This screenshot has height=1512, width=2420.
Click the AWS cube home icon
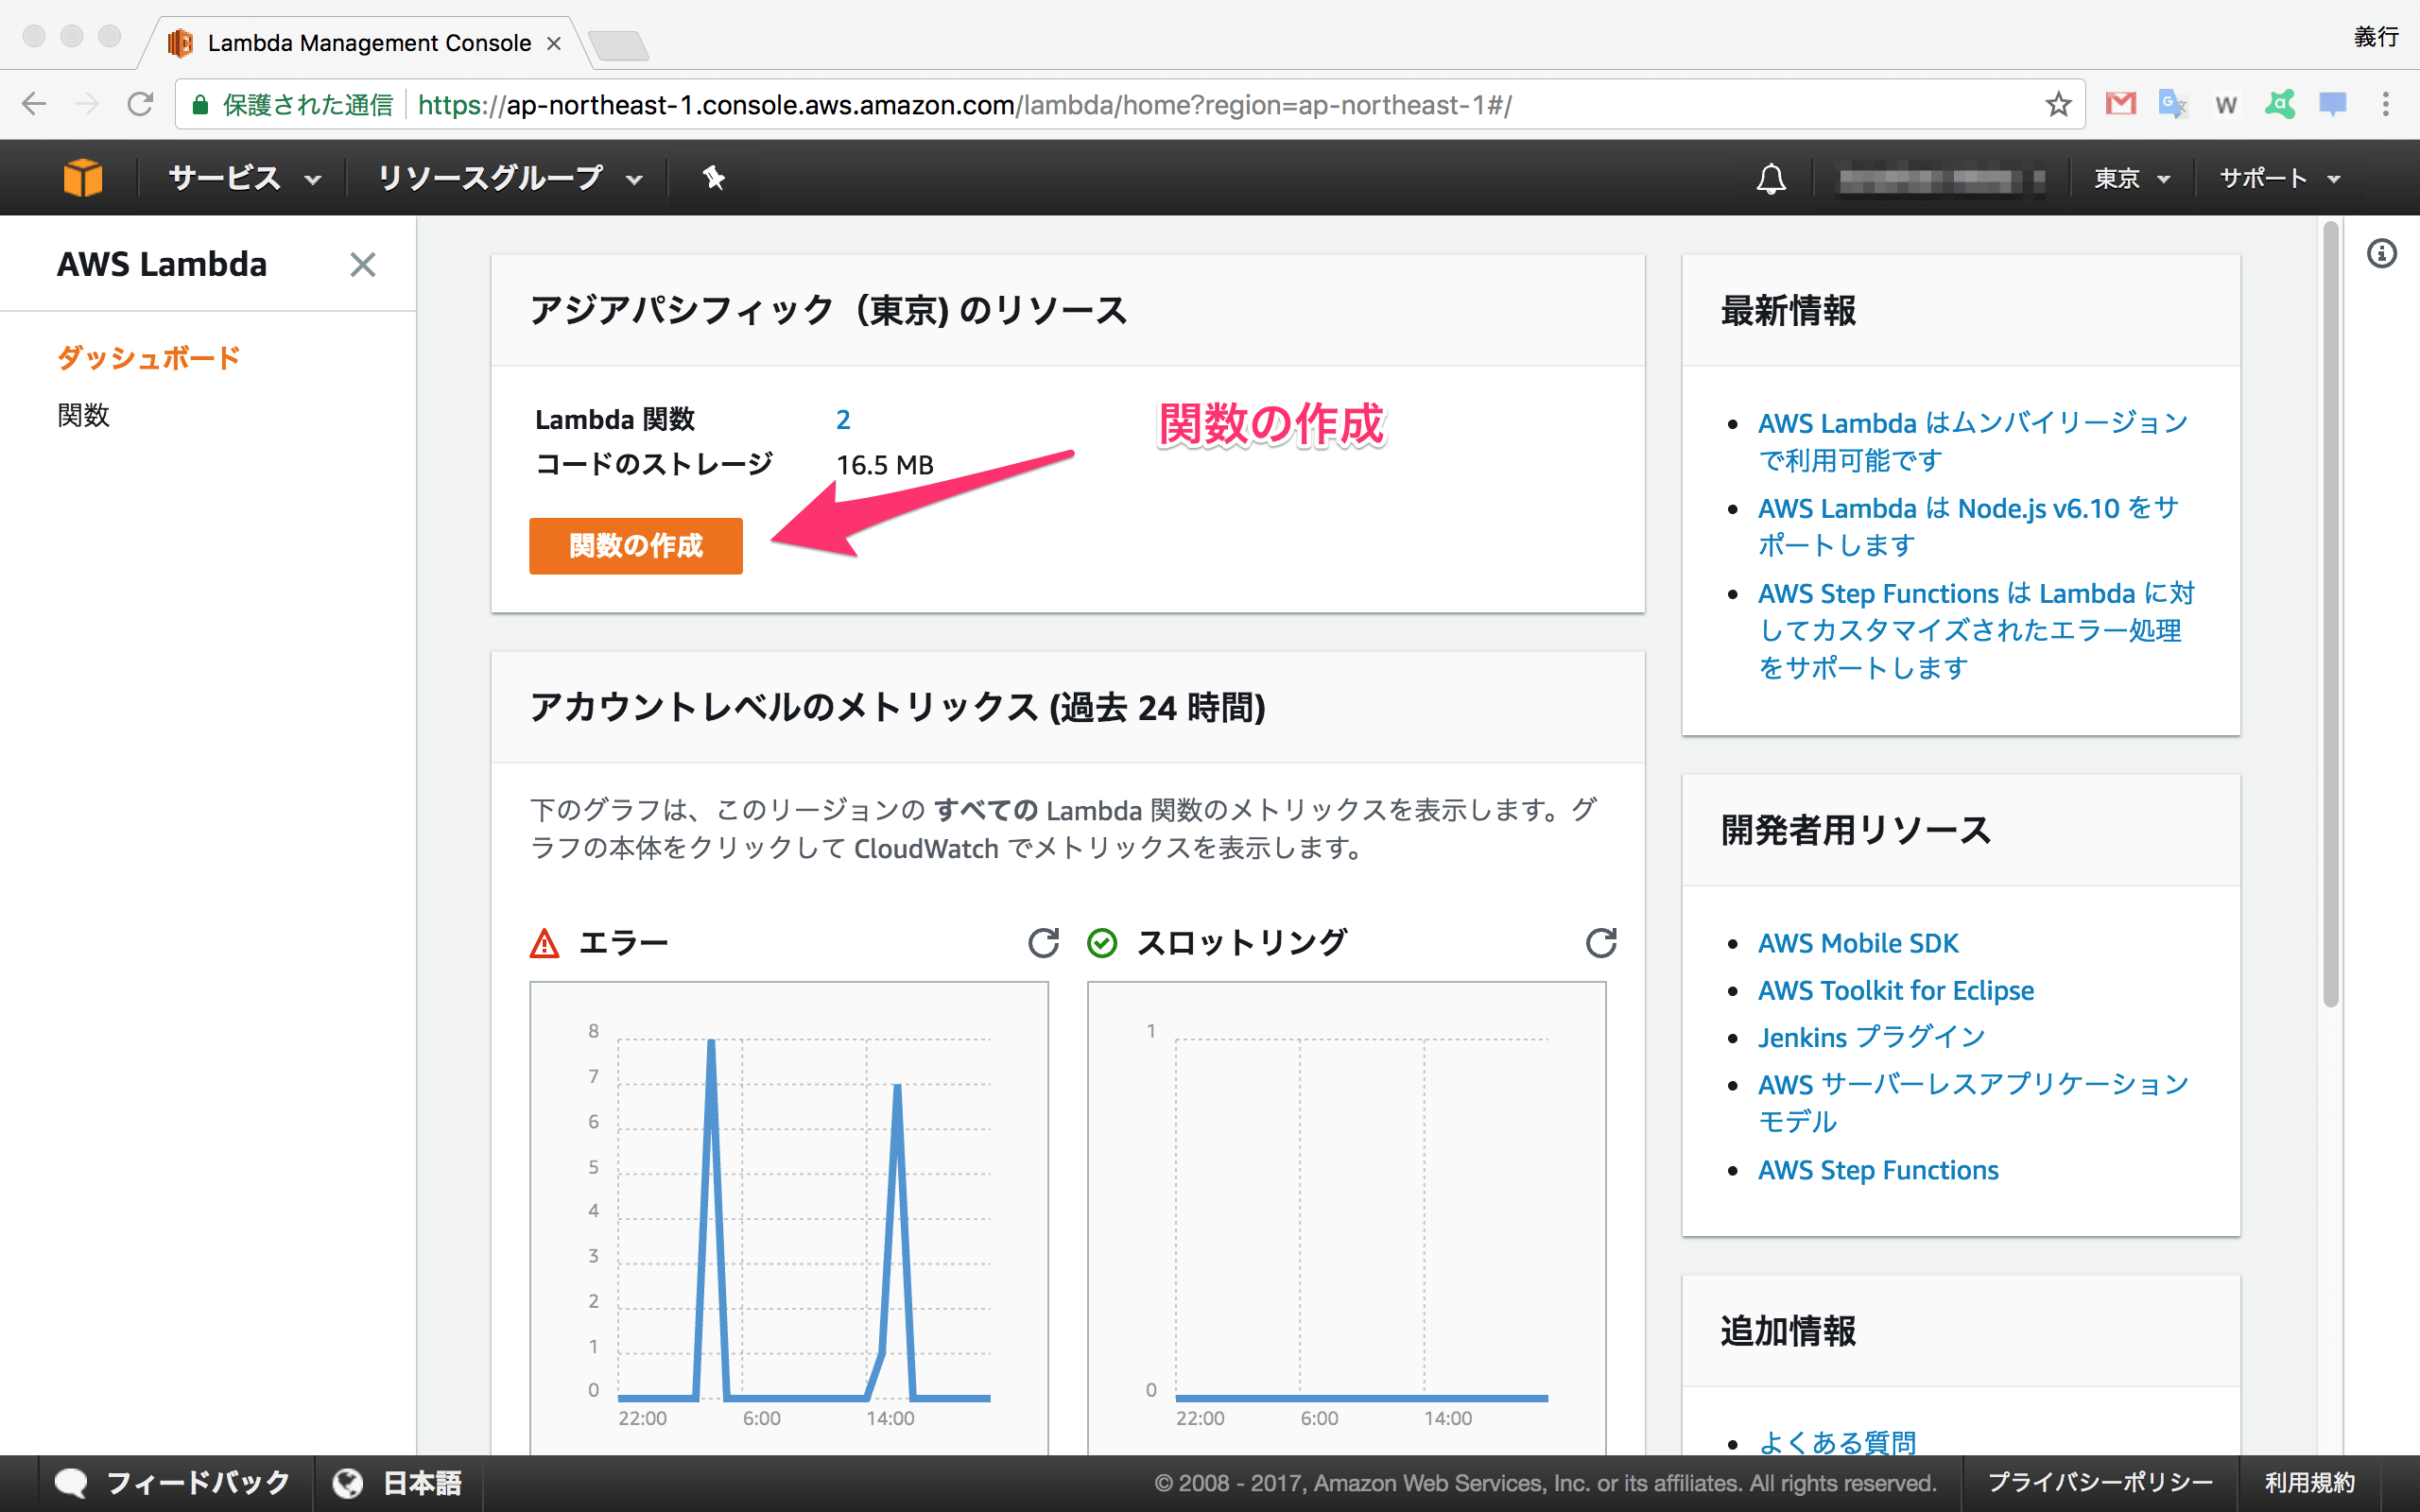[x=82, y=177]
